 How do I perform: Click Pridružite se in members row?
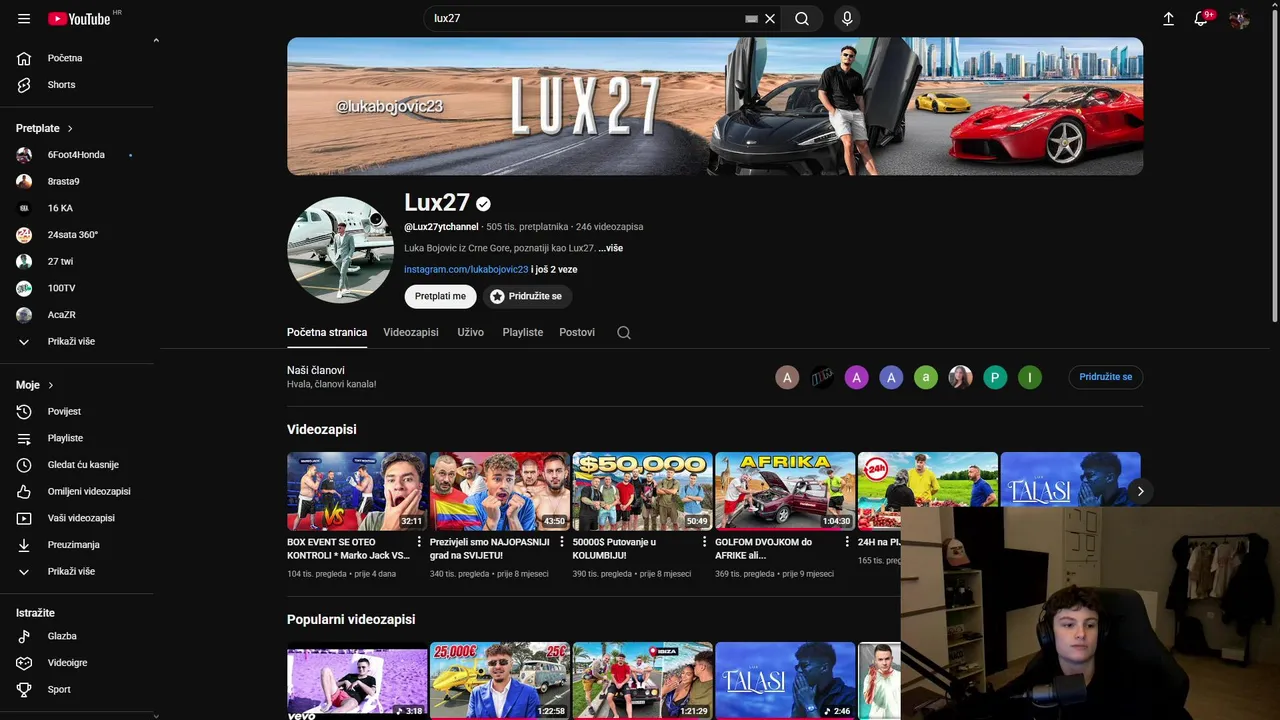point(1106,377)
